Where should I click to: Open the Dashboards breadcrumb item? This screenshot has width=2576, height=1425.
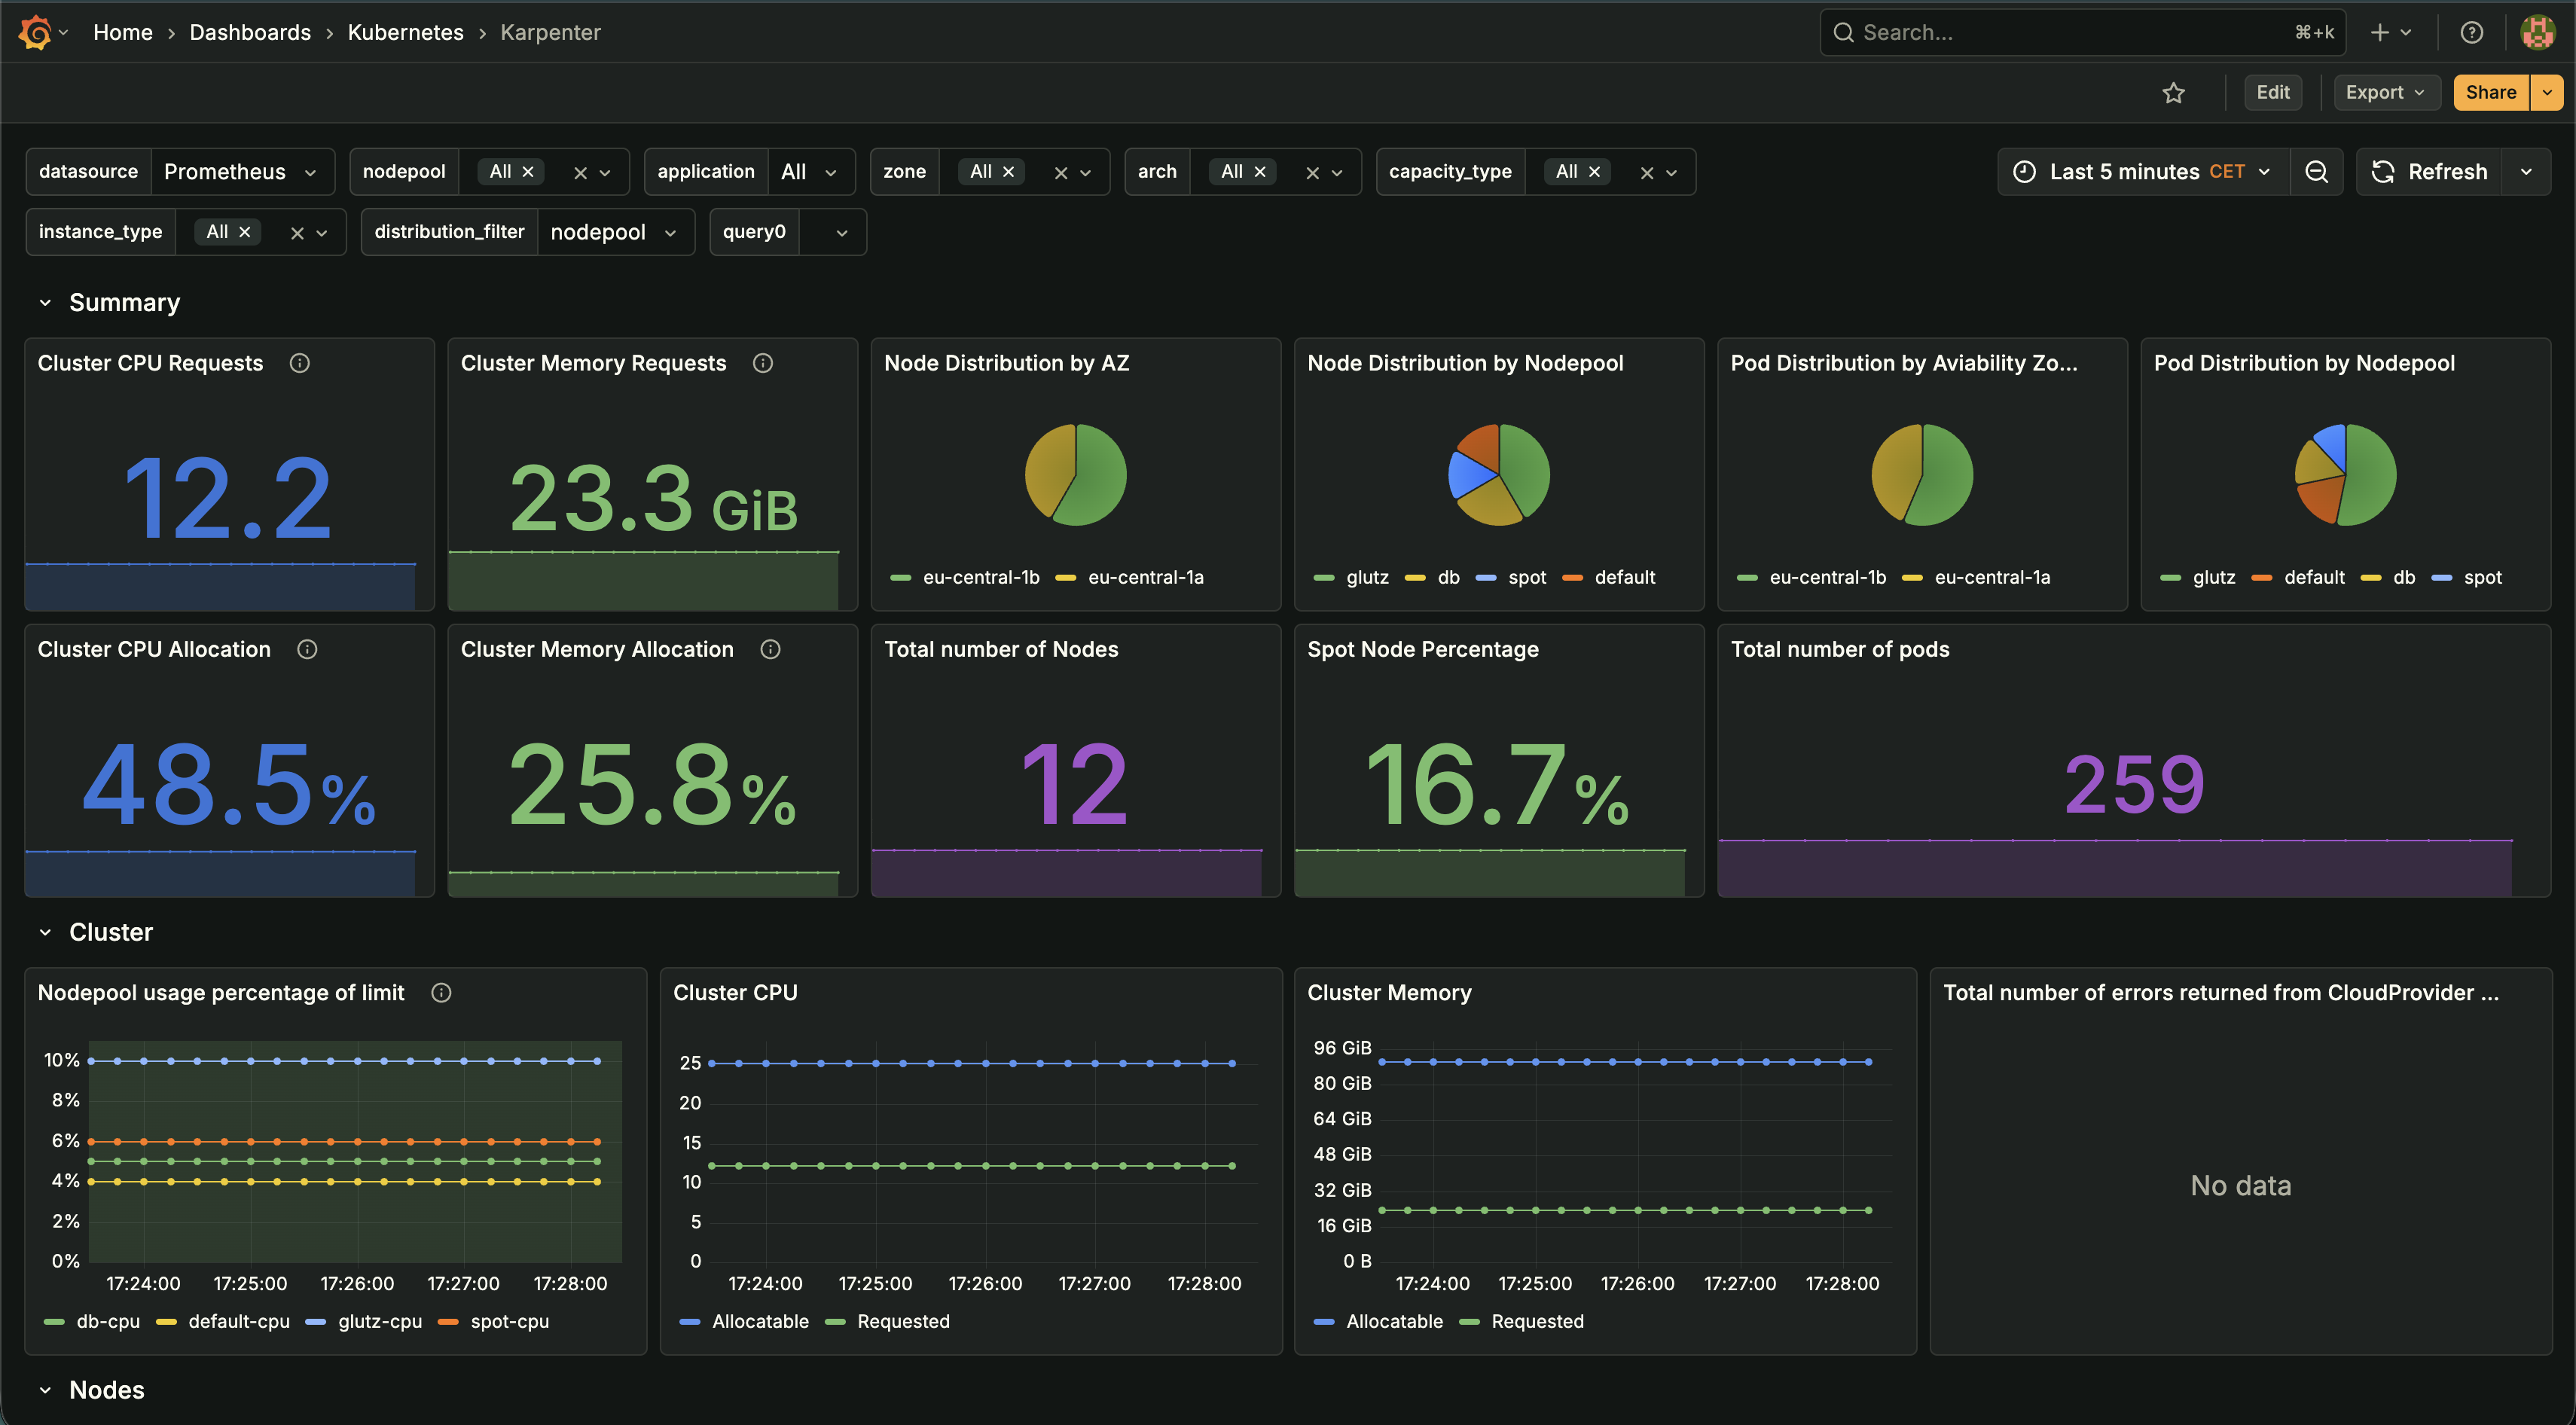[x=250, y=32]
